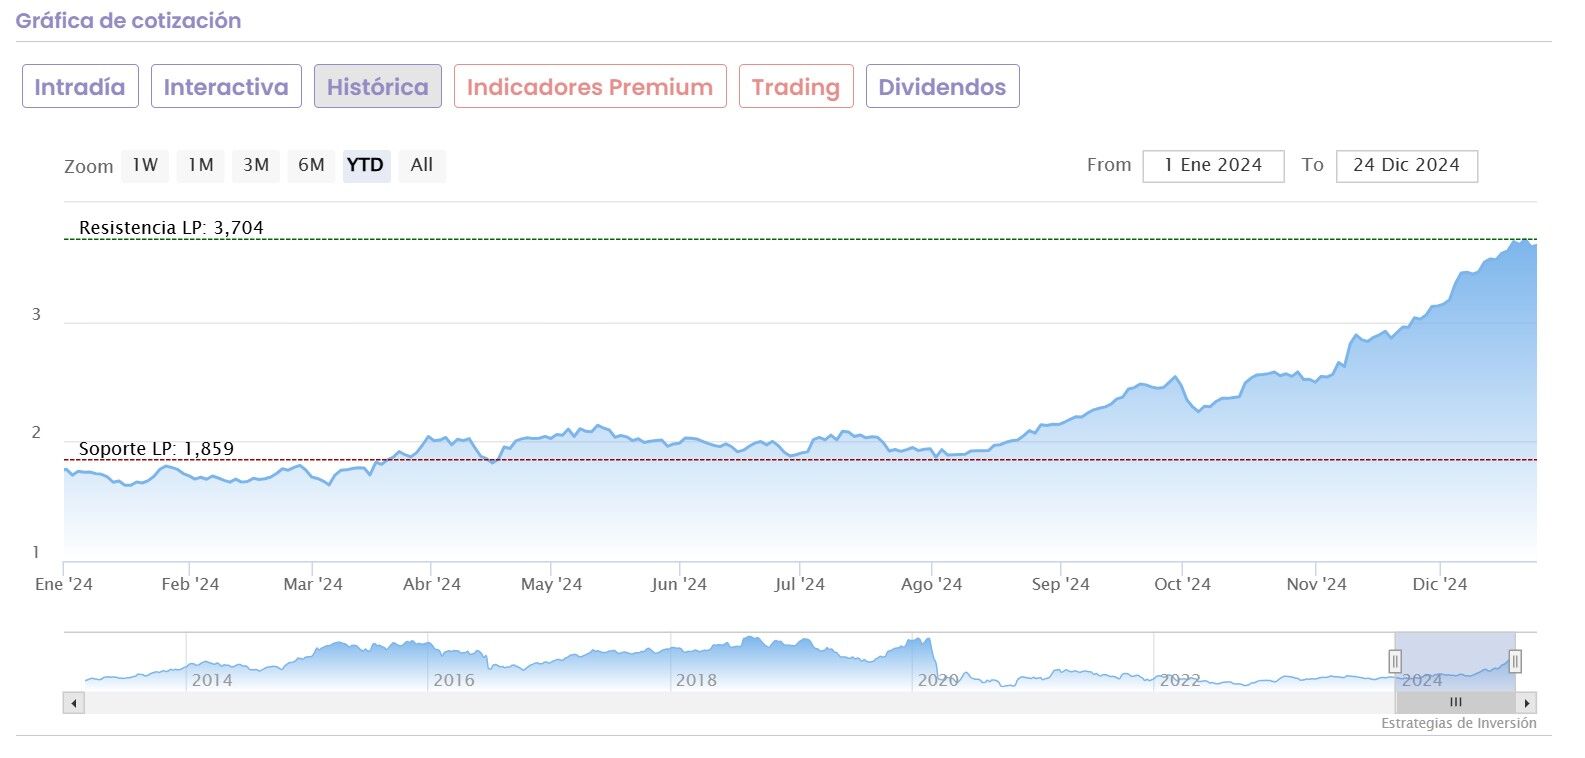The image size is (1585, 758).
Task: Switch to the Trading tab
Action: (795, 87)
